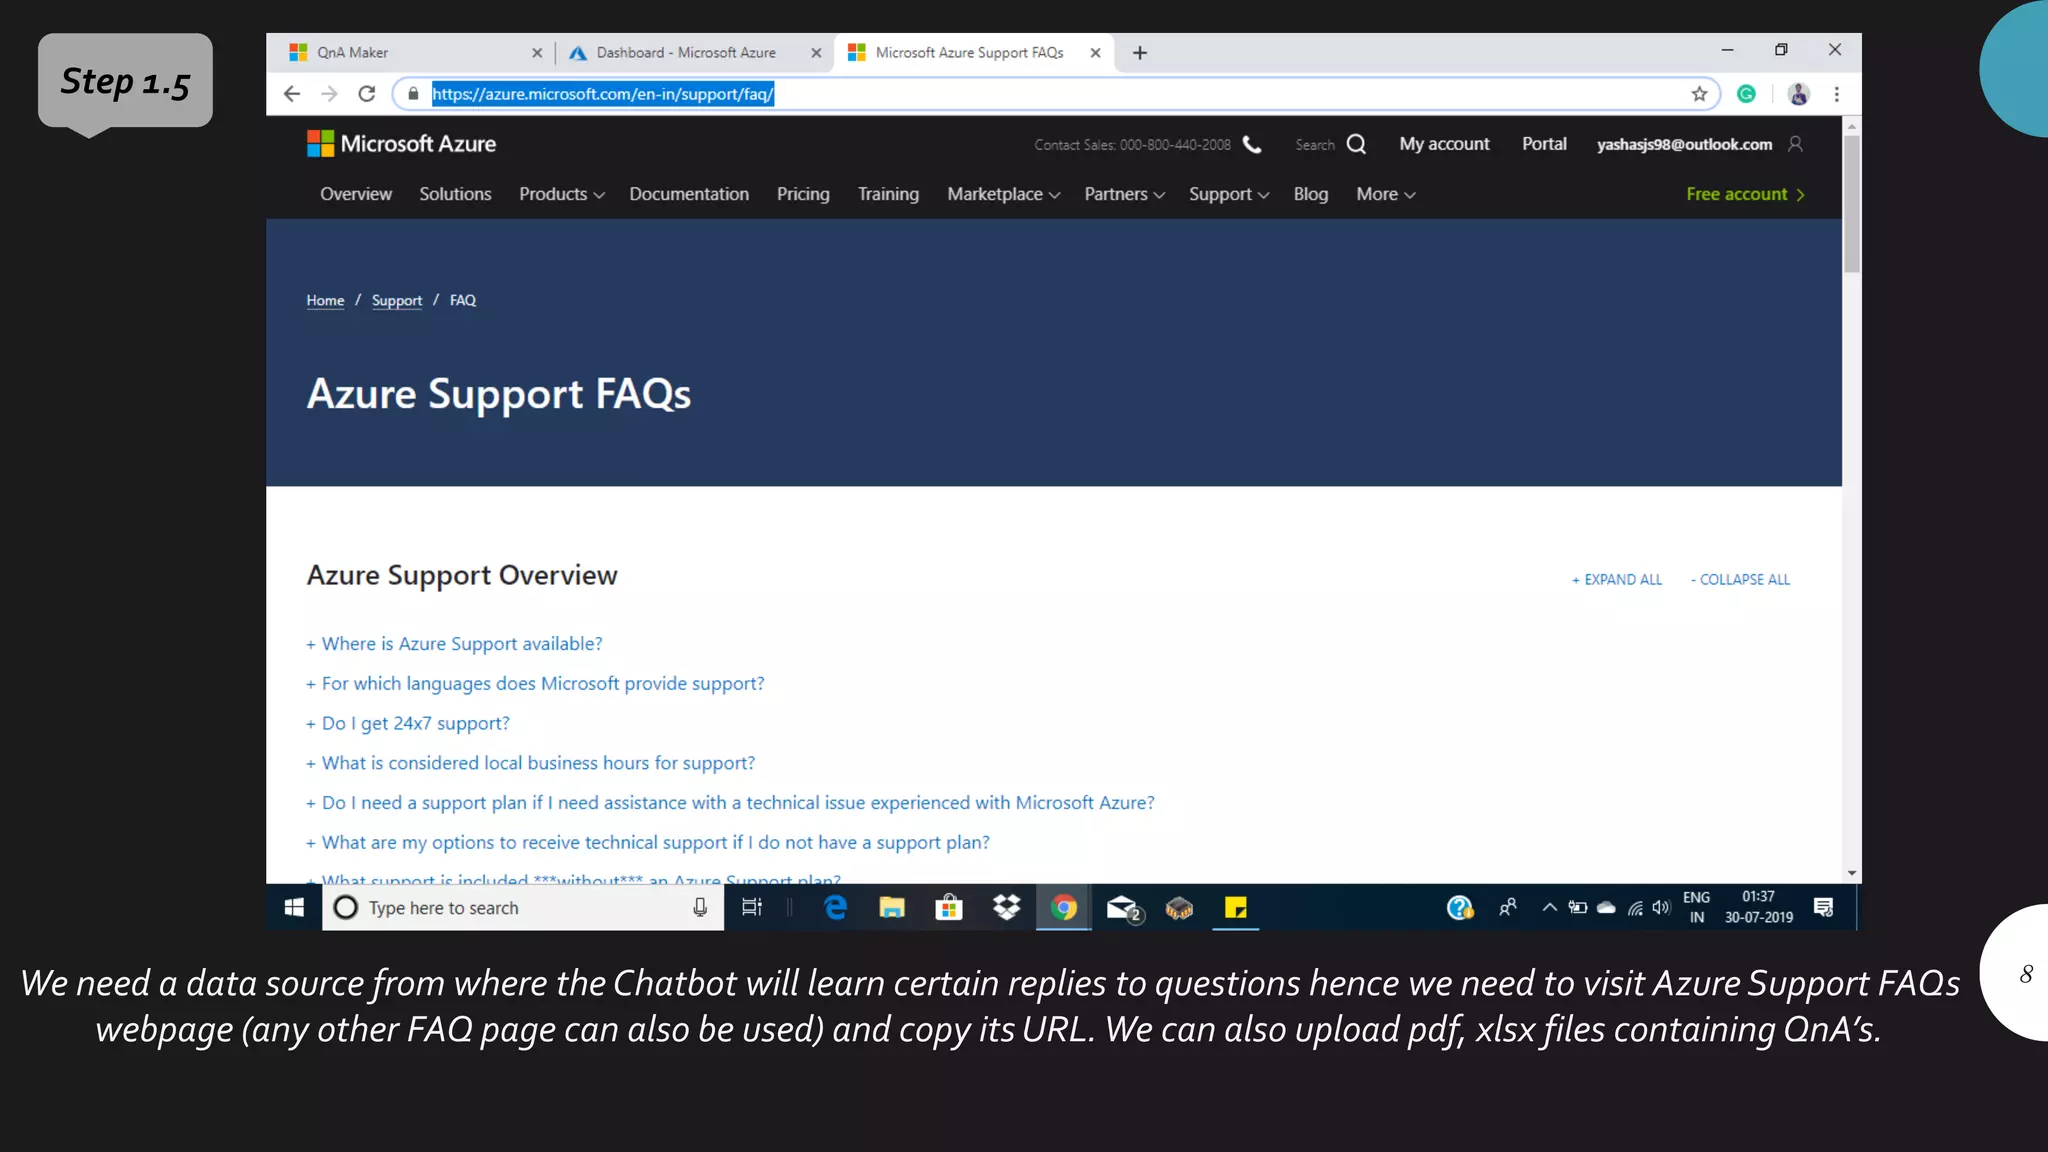Open the Grammarly extension icon

pyautogui.click(x=1746, y=94)
